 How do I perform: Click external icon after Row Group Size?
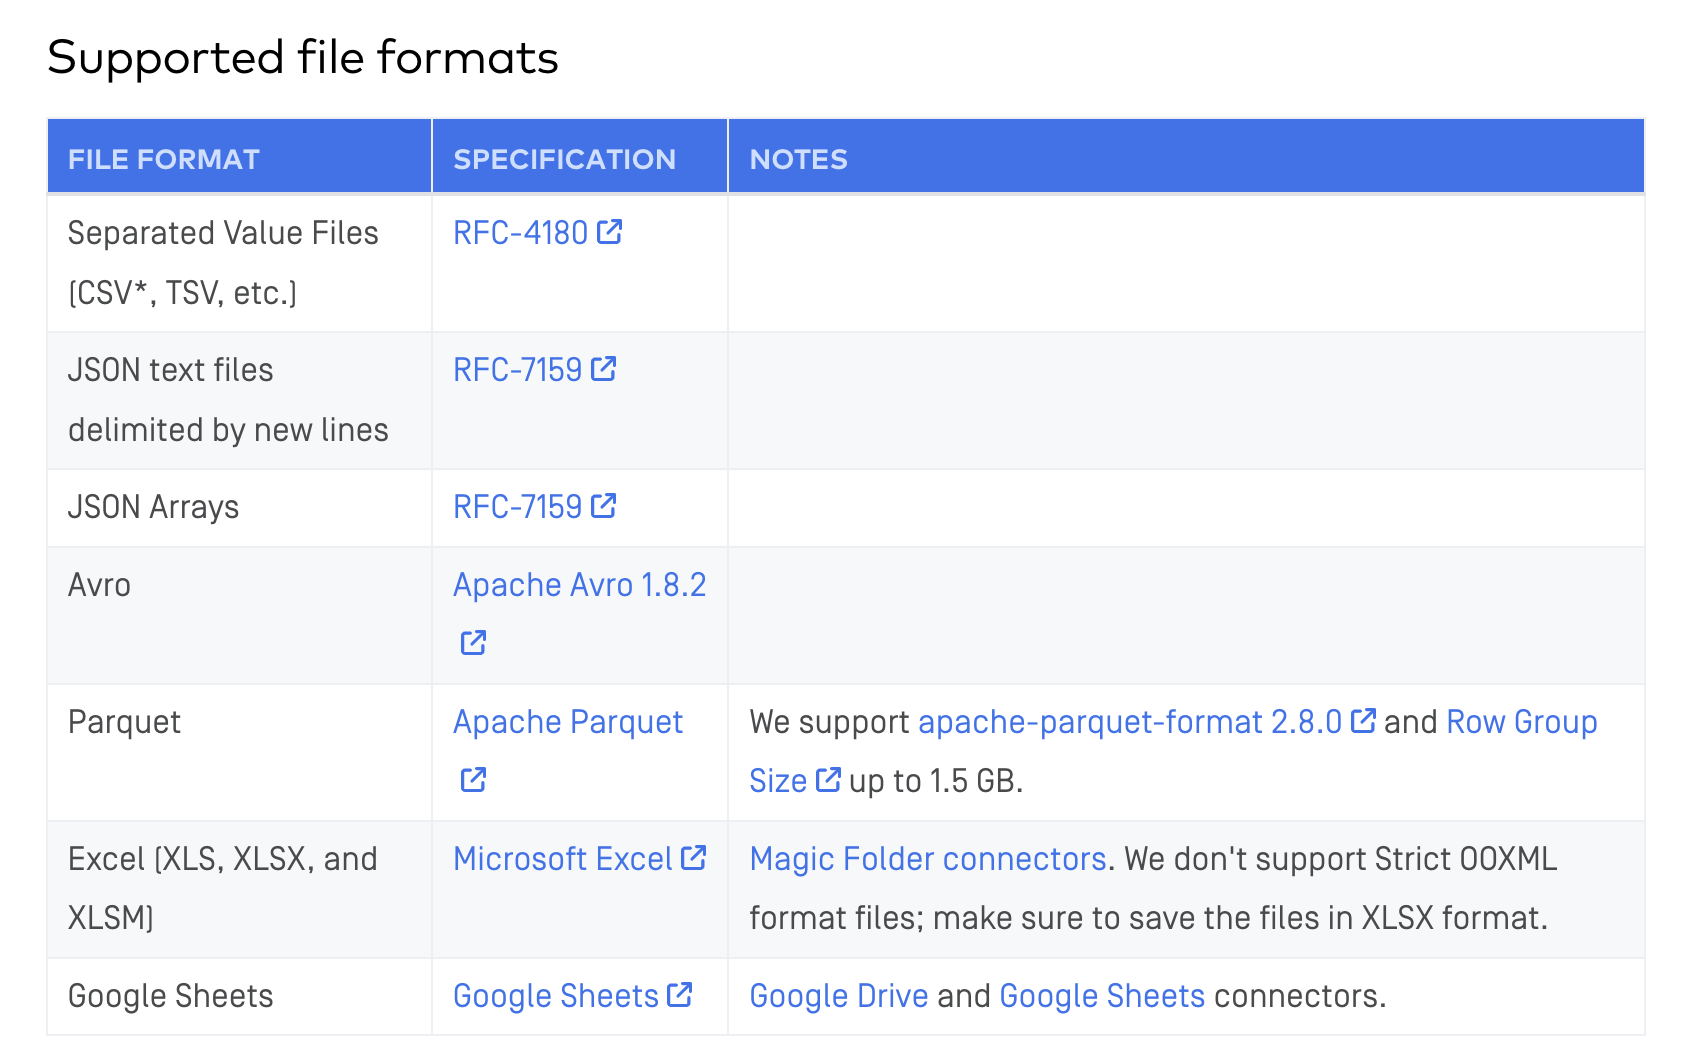tap(828, 780)
